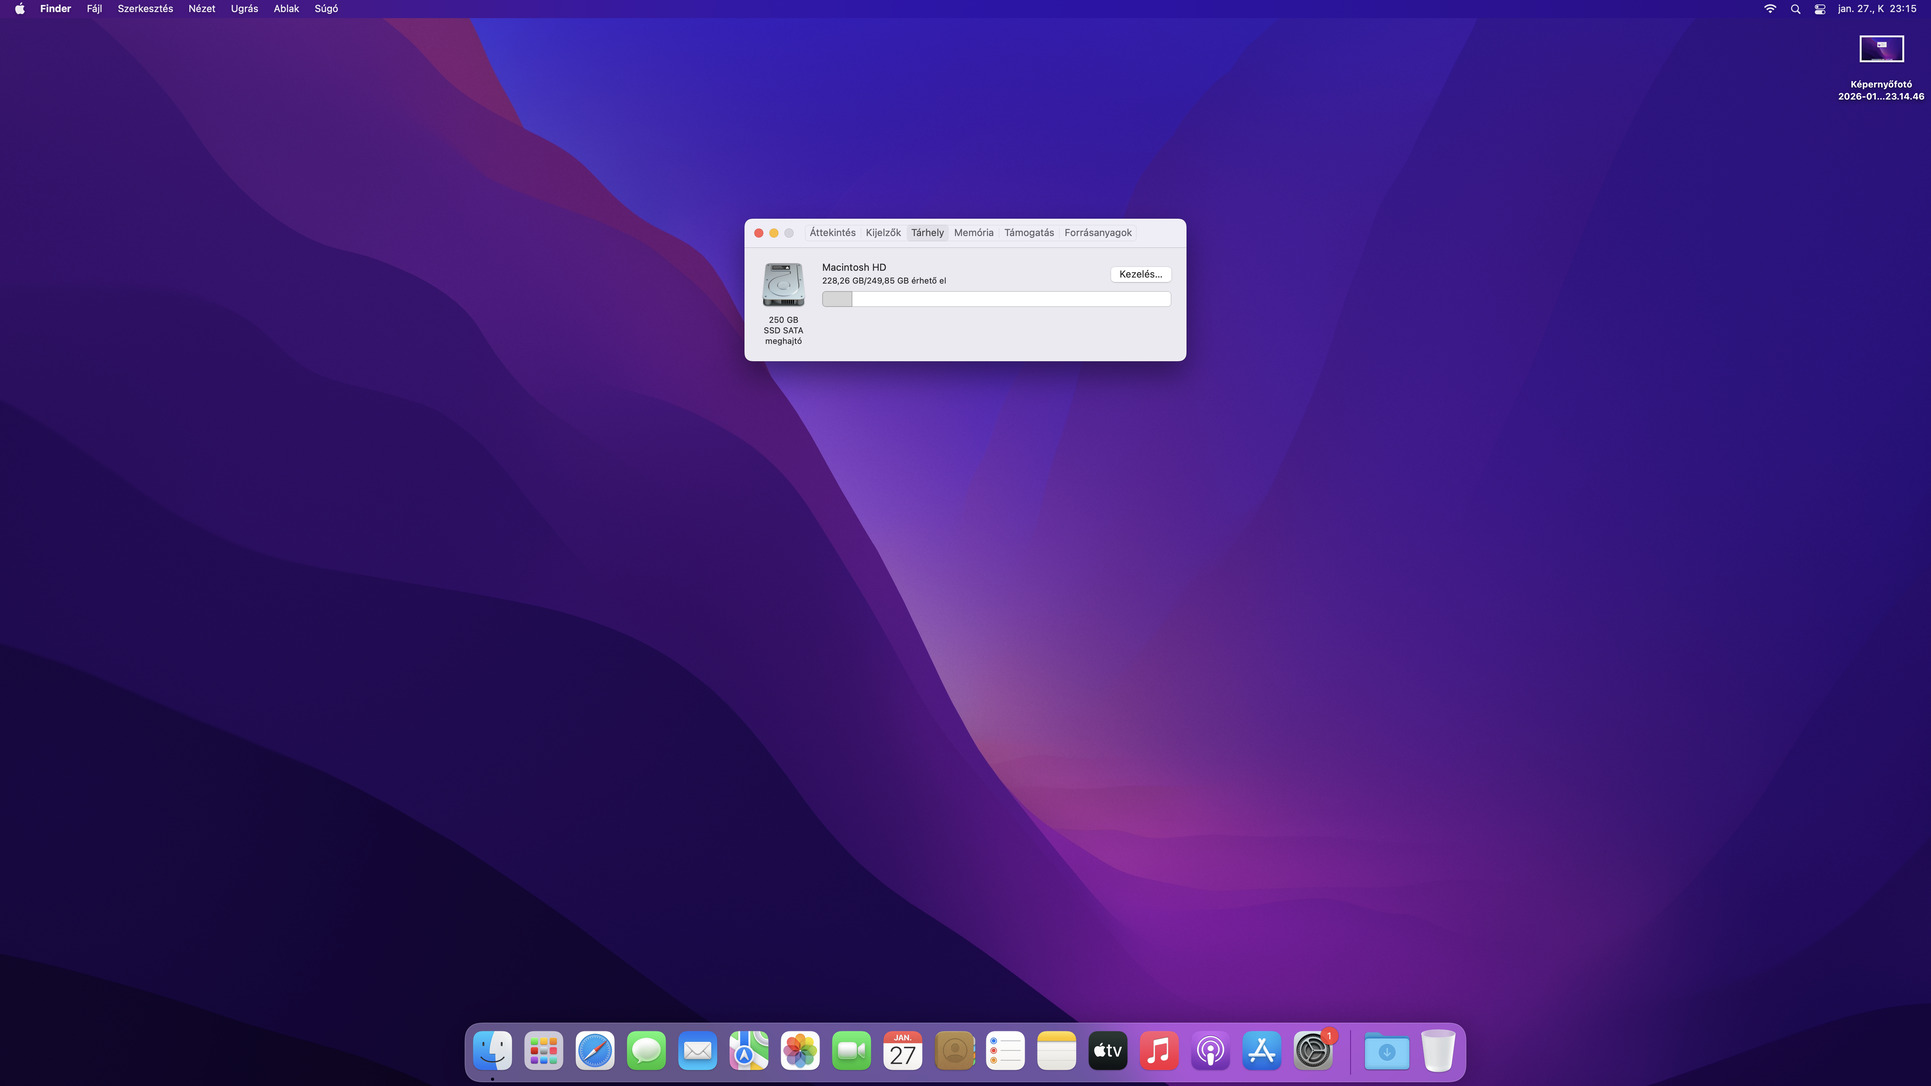Switch to the Memória tab

pos(973,233)
